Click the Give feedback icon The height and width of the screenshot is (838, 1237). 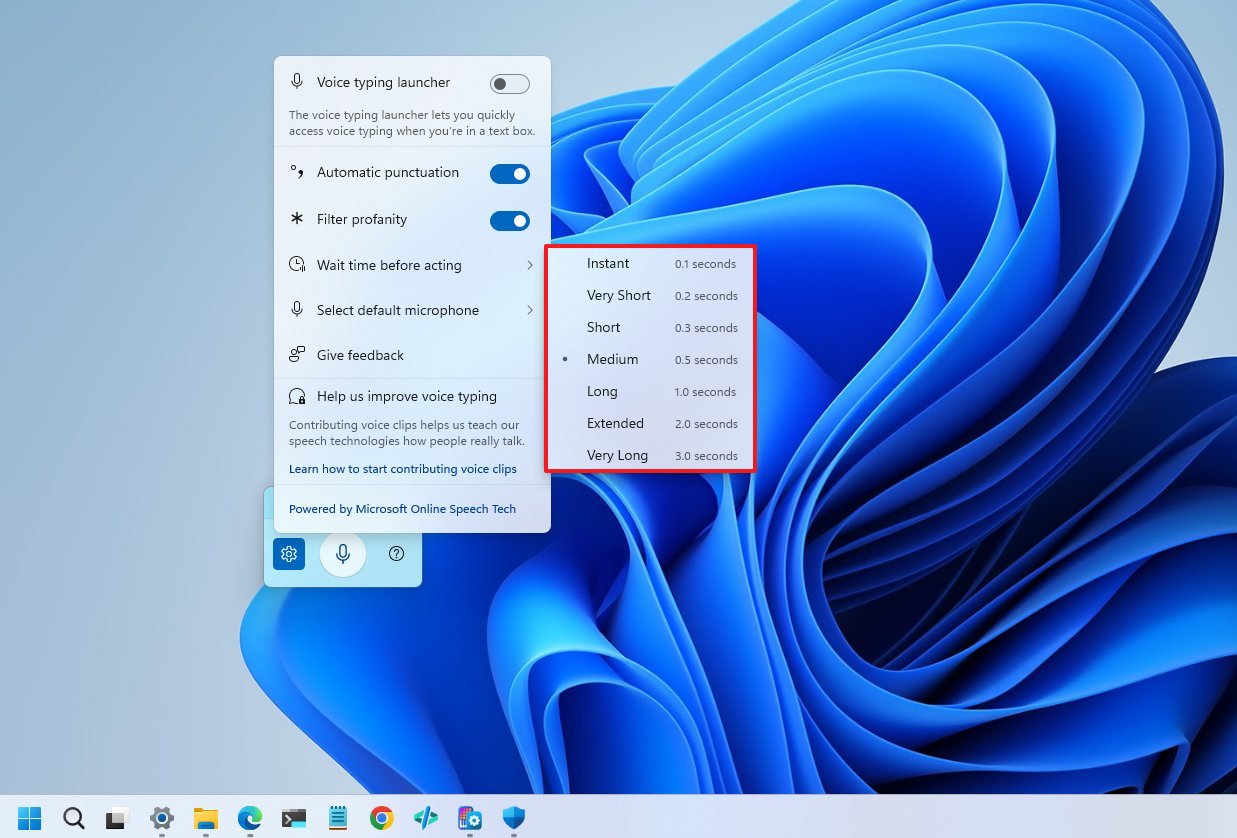click(x=296, y=354)
